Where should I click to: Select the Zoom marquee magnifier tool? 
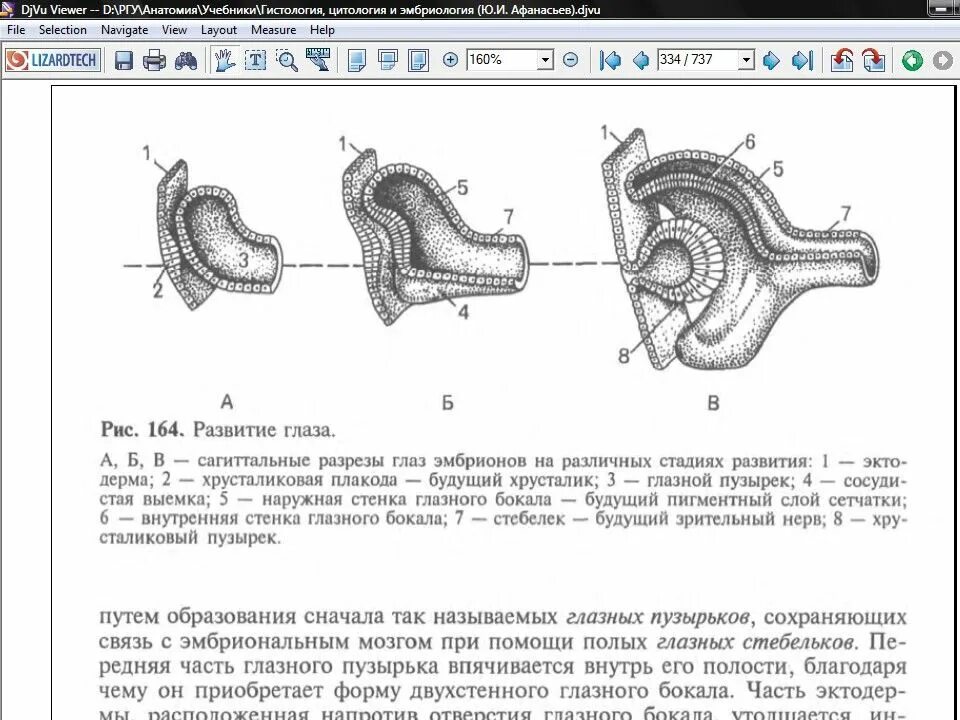coord(287,60)
